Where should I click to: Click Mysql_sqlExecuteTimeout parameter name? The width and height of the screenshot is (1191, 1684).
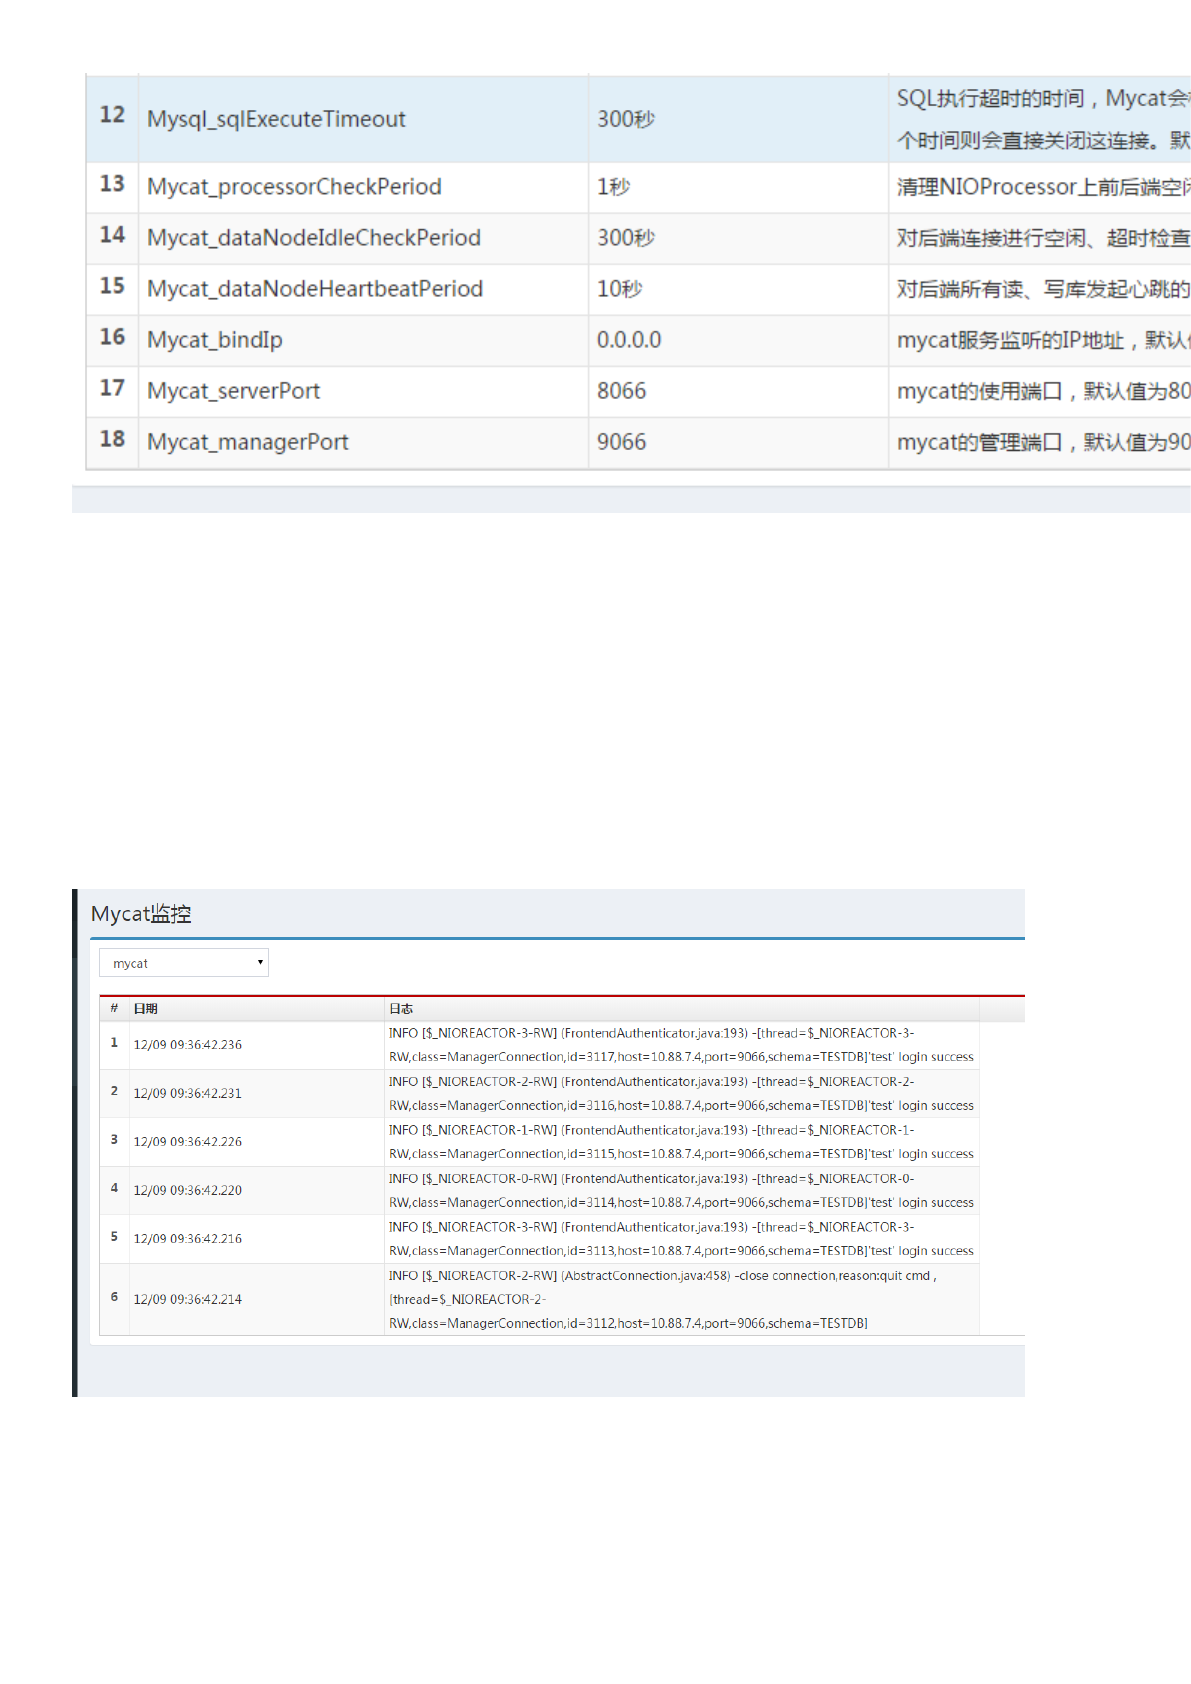276,119
